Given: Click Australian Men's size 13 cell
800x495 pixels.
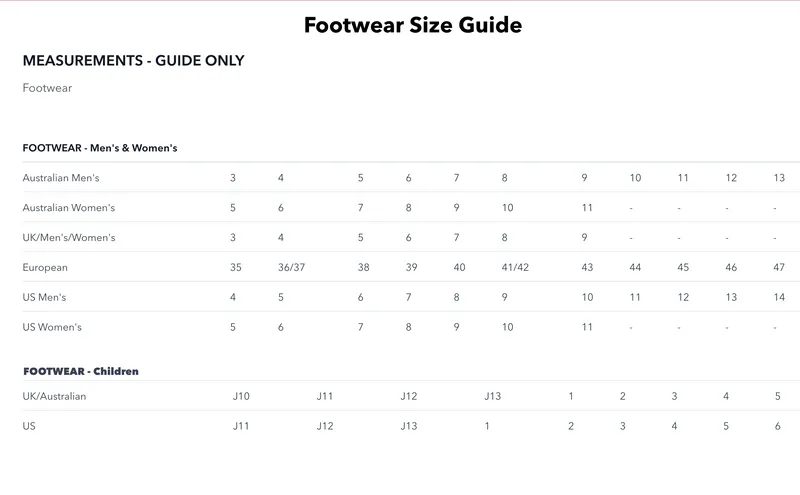Looking at the screenshot, I should 779,178.
